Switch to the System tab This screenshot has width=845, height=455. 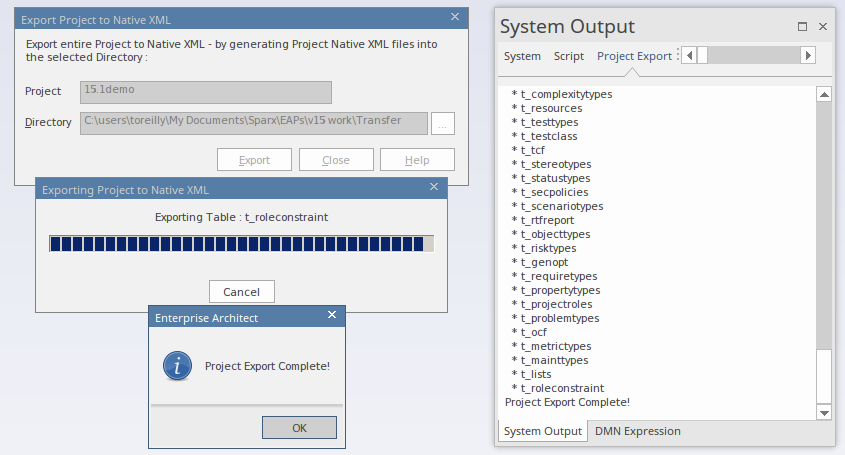[522, 56]
